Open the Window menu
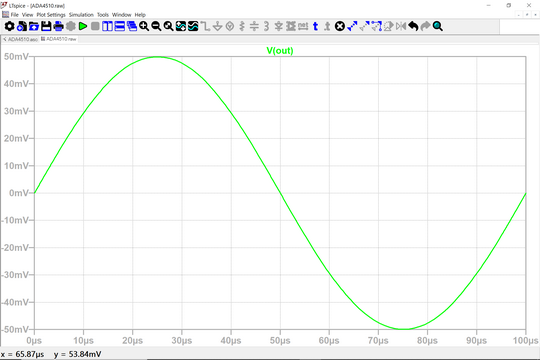Screen dimensions: 540x360 click(122, 15)
